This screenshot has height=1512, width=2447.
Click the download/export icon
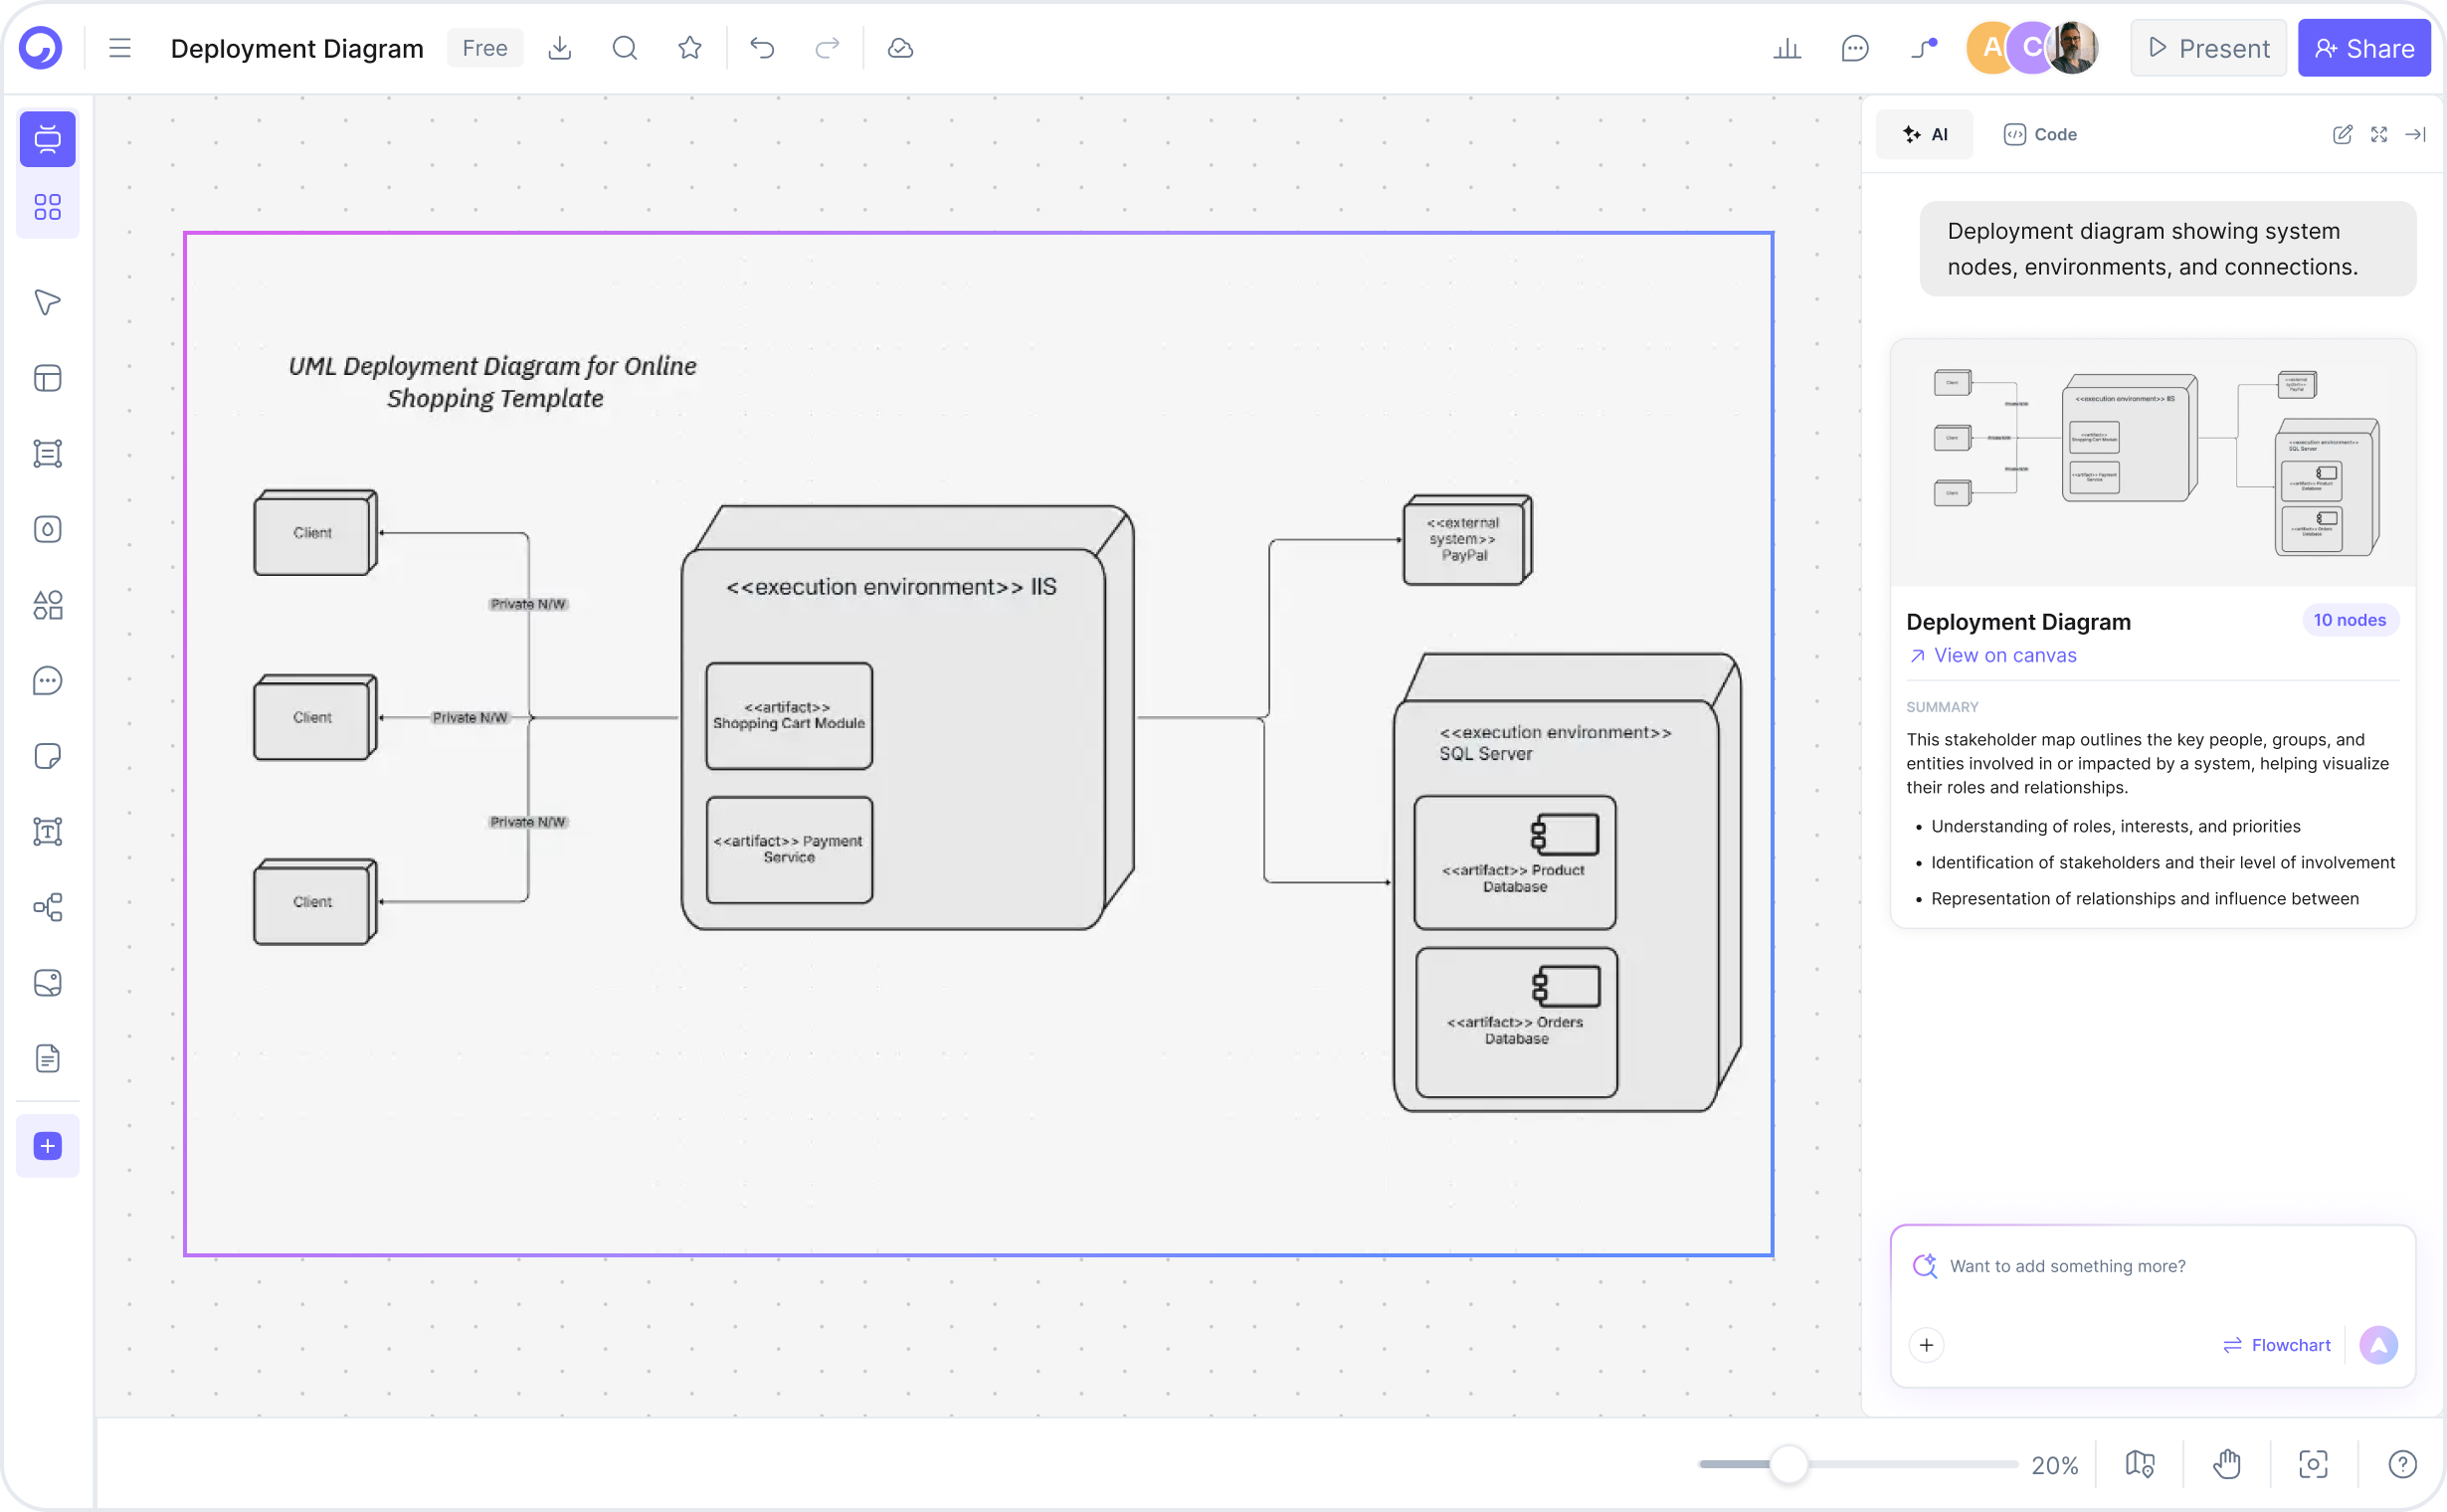click(x=560, y=48)
